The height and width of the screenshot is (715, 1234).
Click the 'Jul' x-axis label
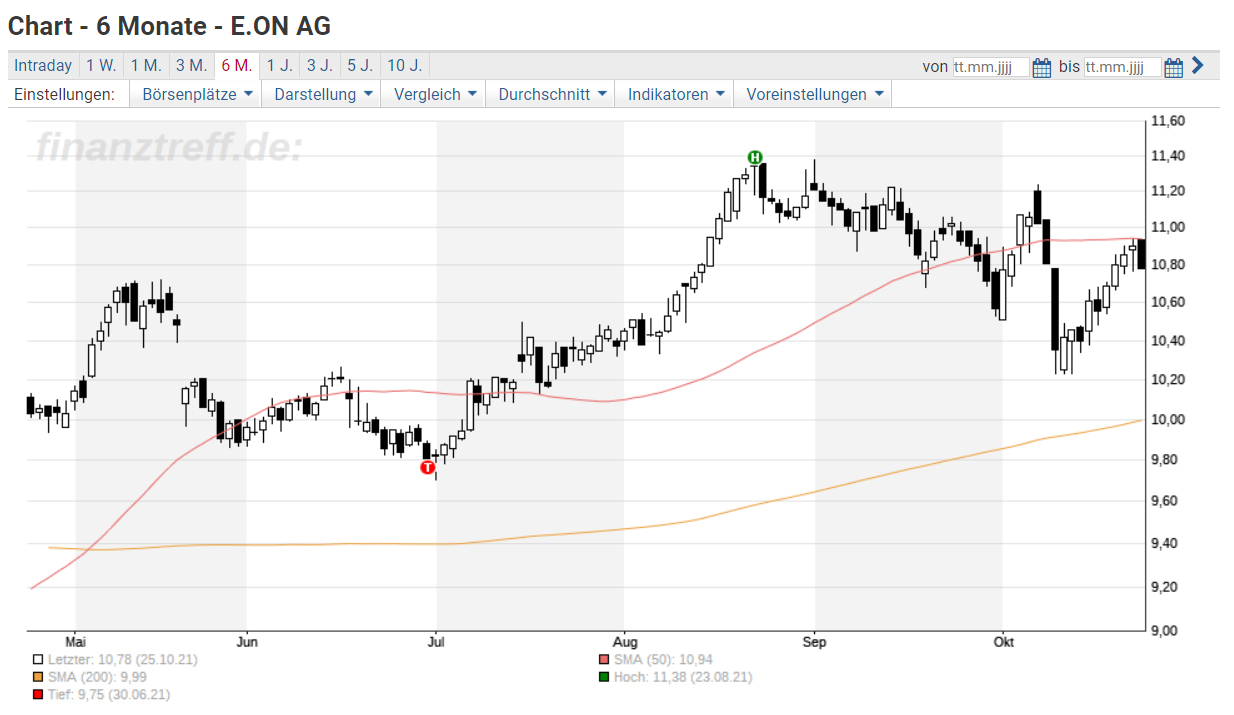coord(436,642)
